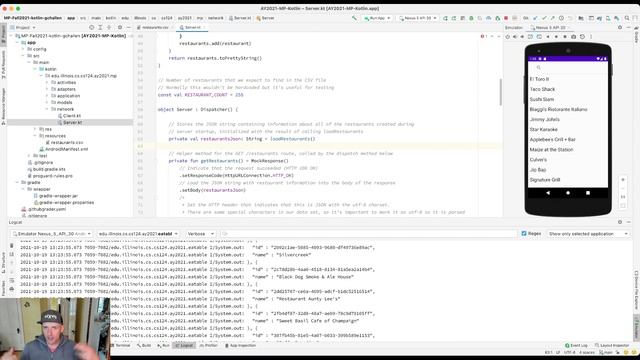Select the adapters package in tree
This screenshot has width=640, height=360.
[66, 89]
